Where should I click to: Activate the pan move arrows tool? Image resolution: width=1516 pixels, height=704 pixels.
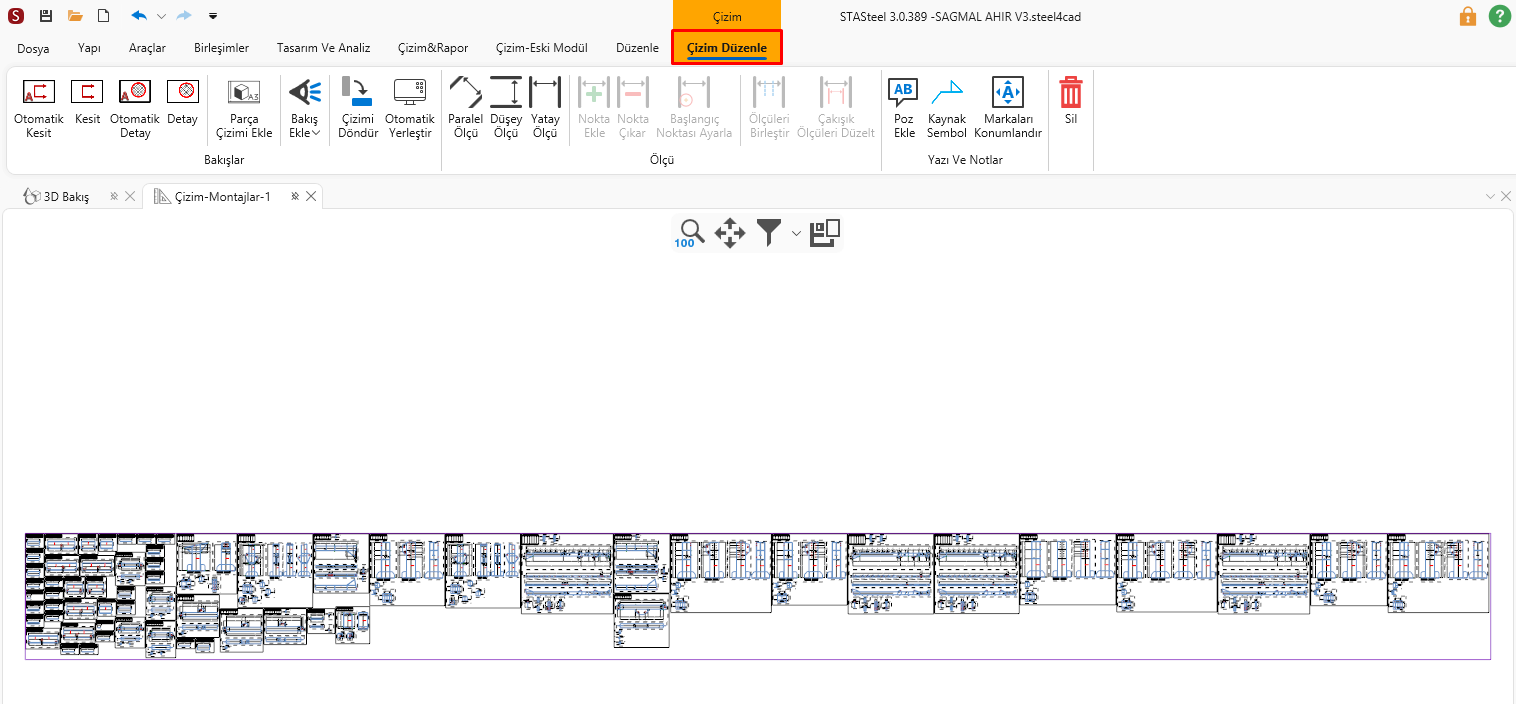pos(730,233)
